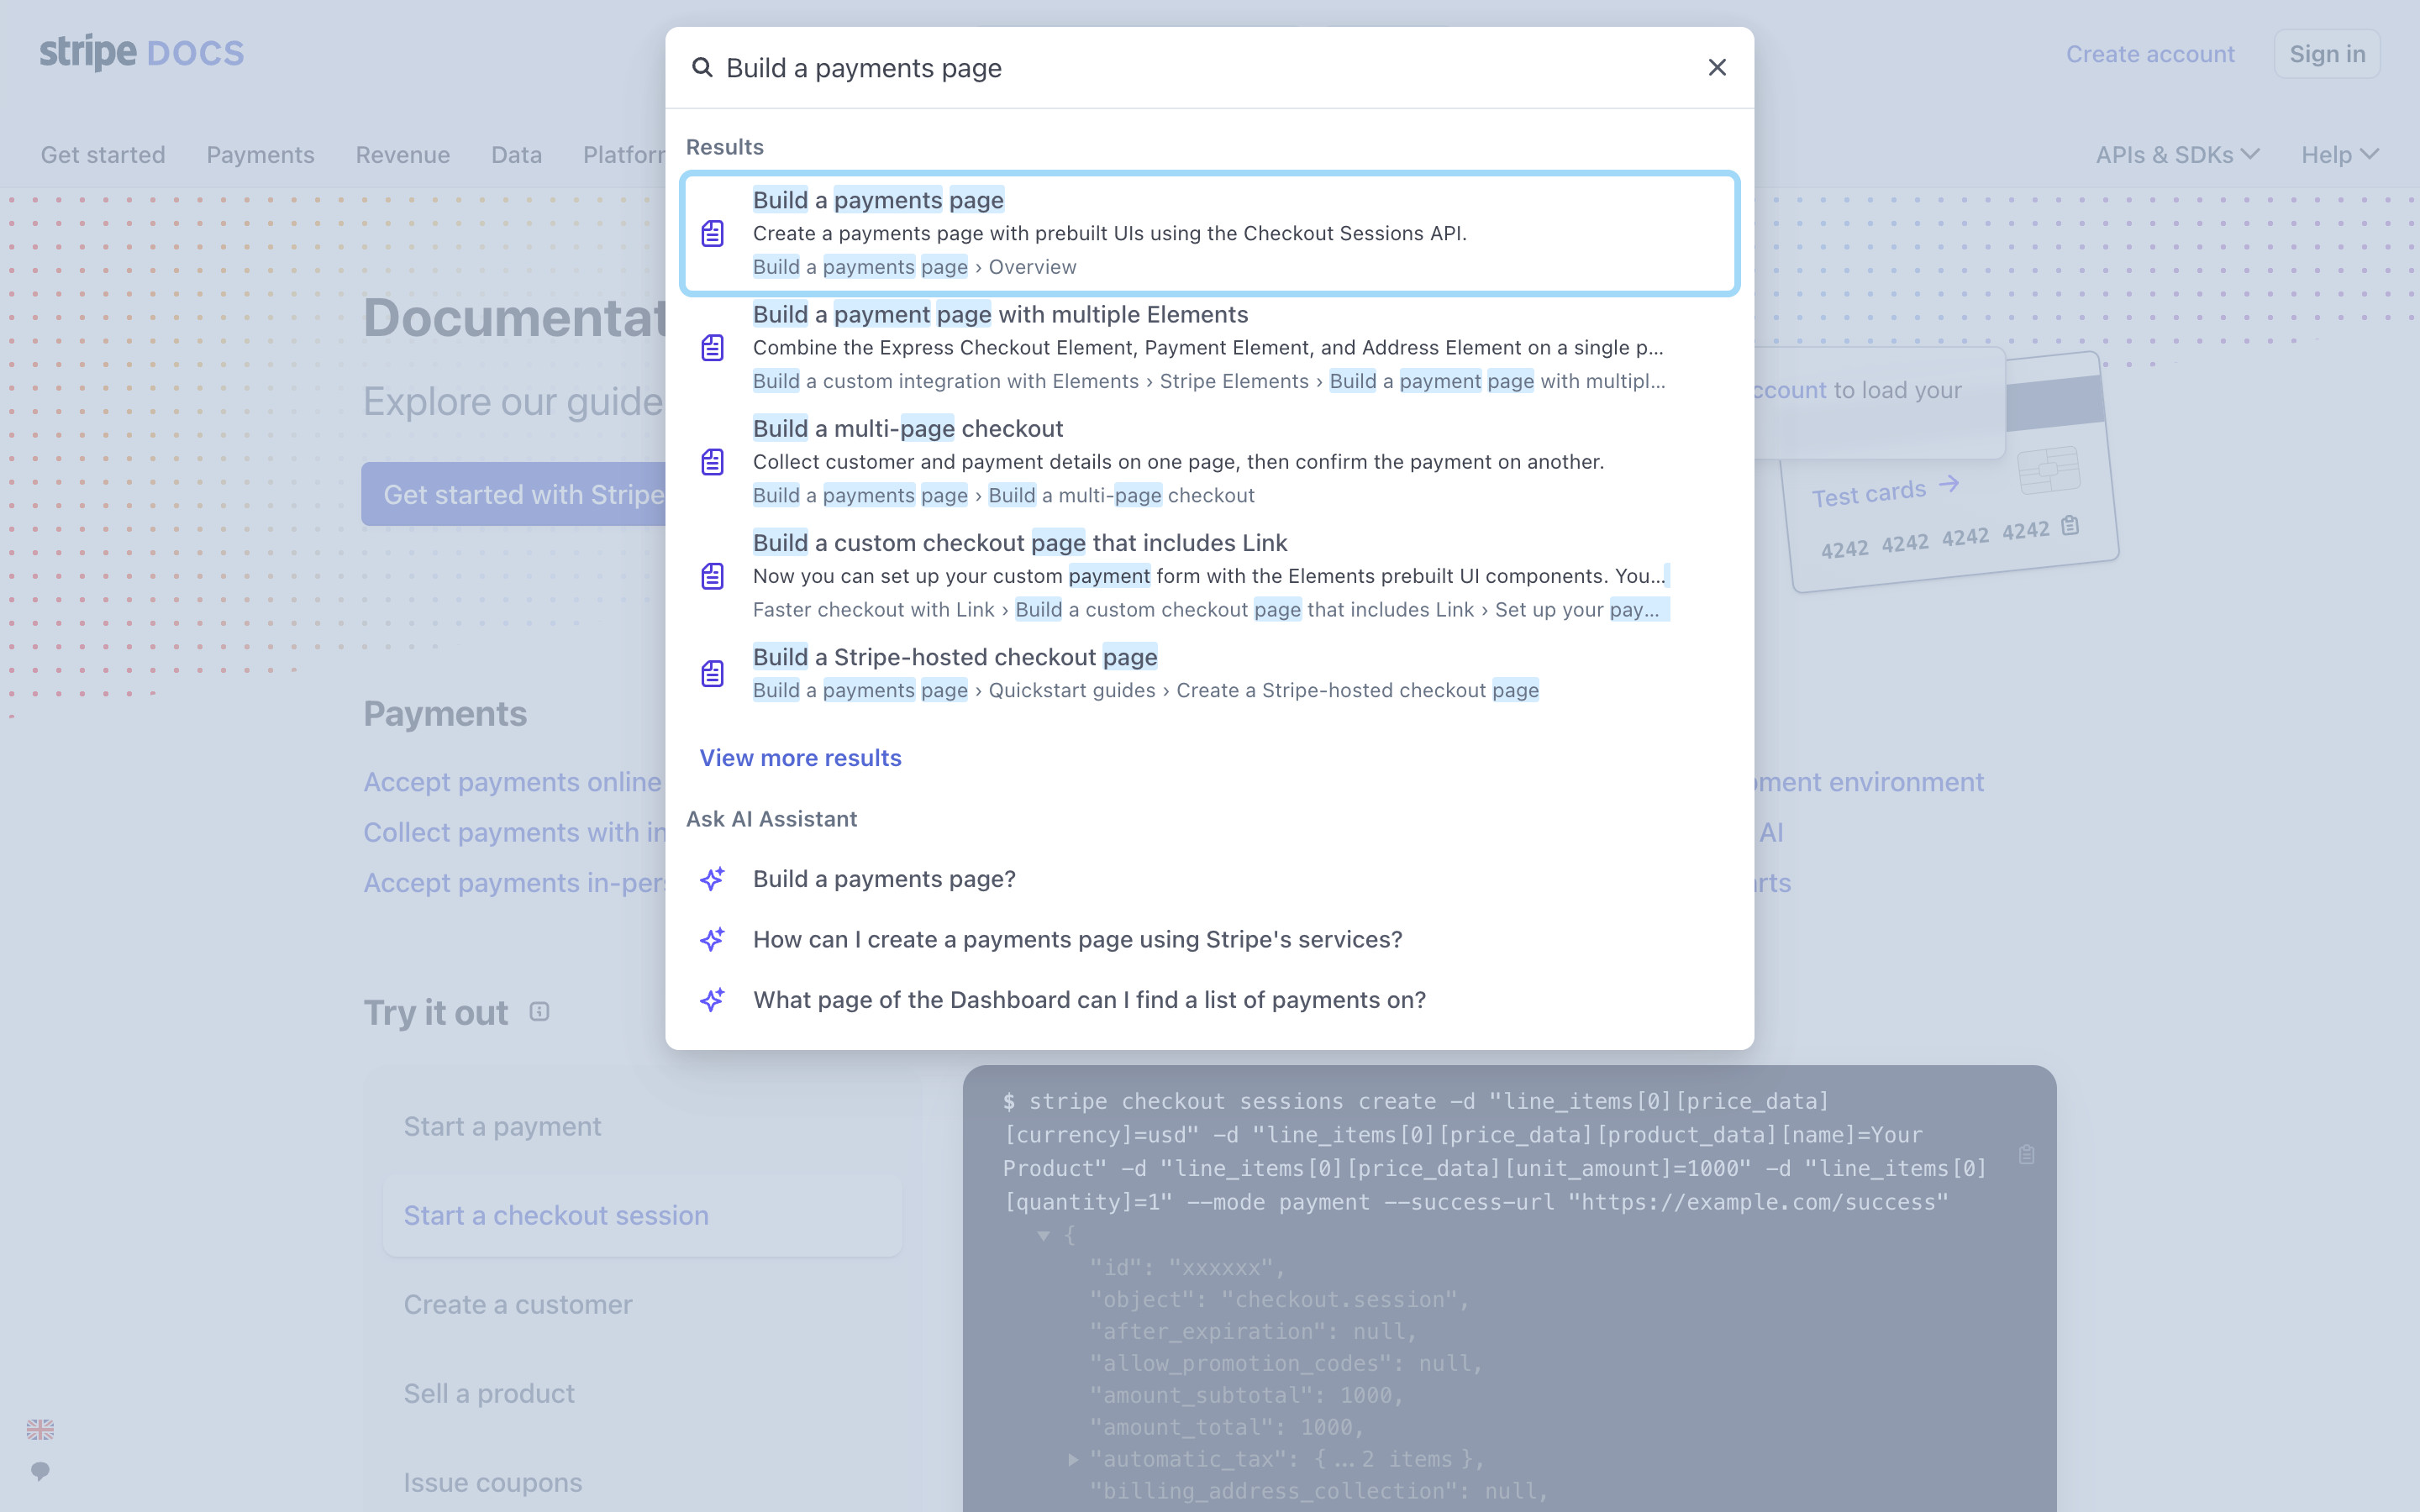Click 'View more results' link
This screenshot has width=2420, height=1512.
coord(800,757)
